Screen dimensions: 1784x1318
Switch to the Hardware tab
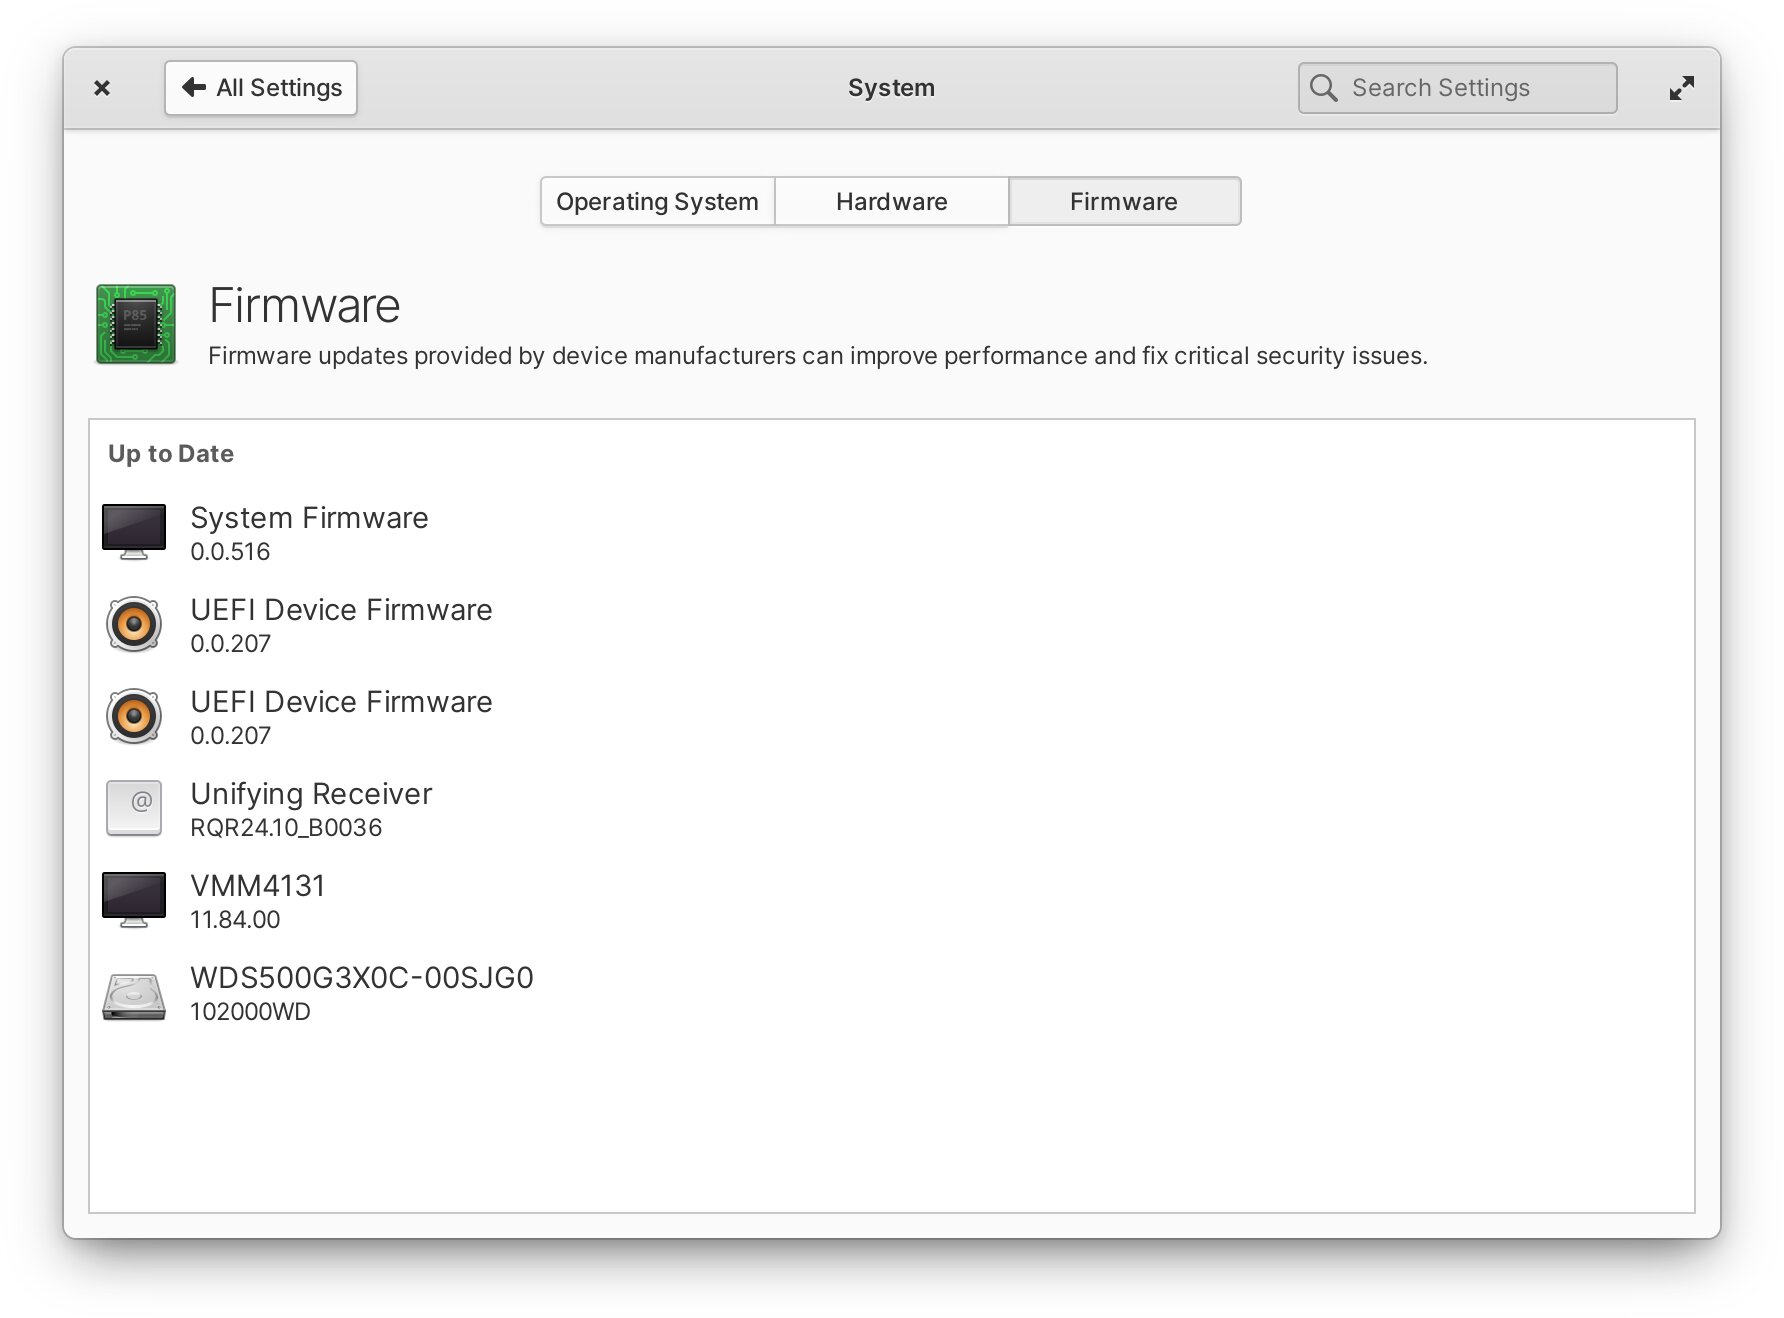891,202
